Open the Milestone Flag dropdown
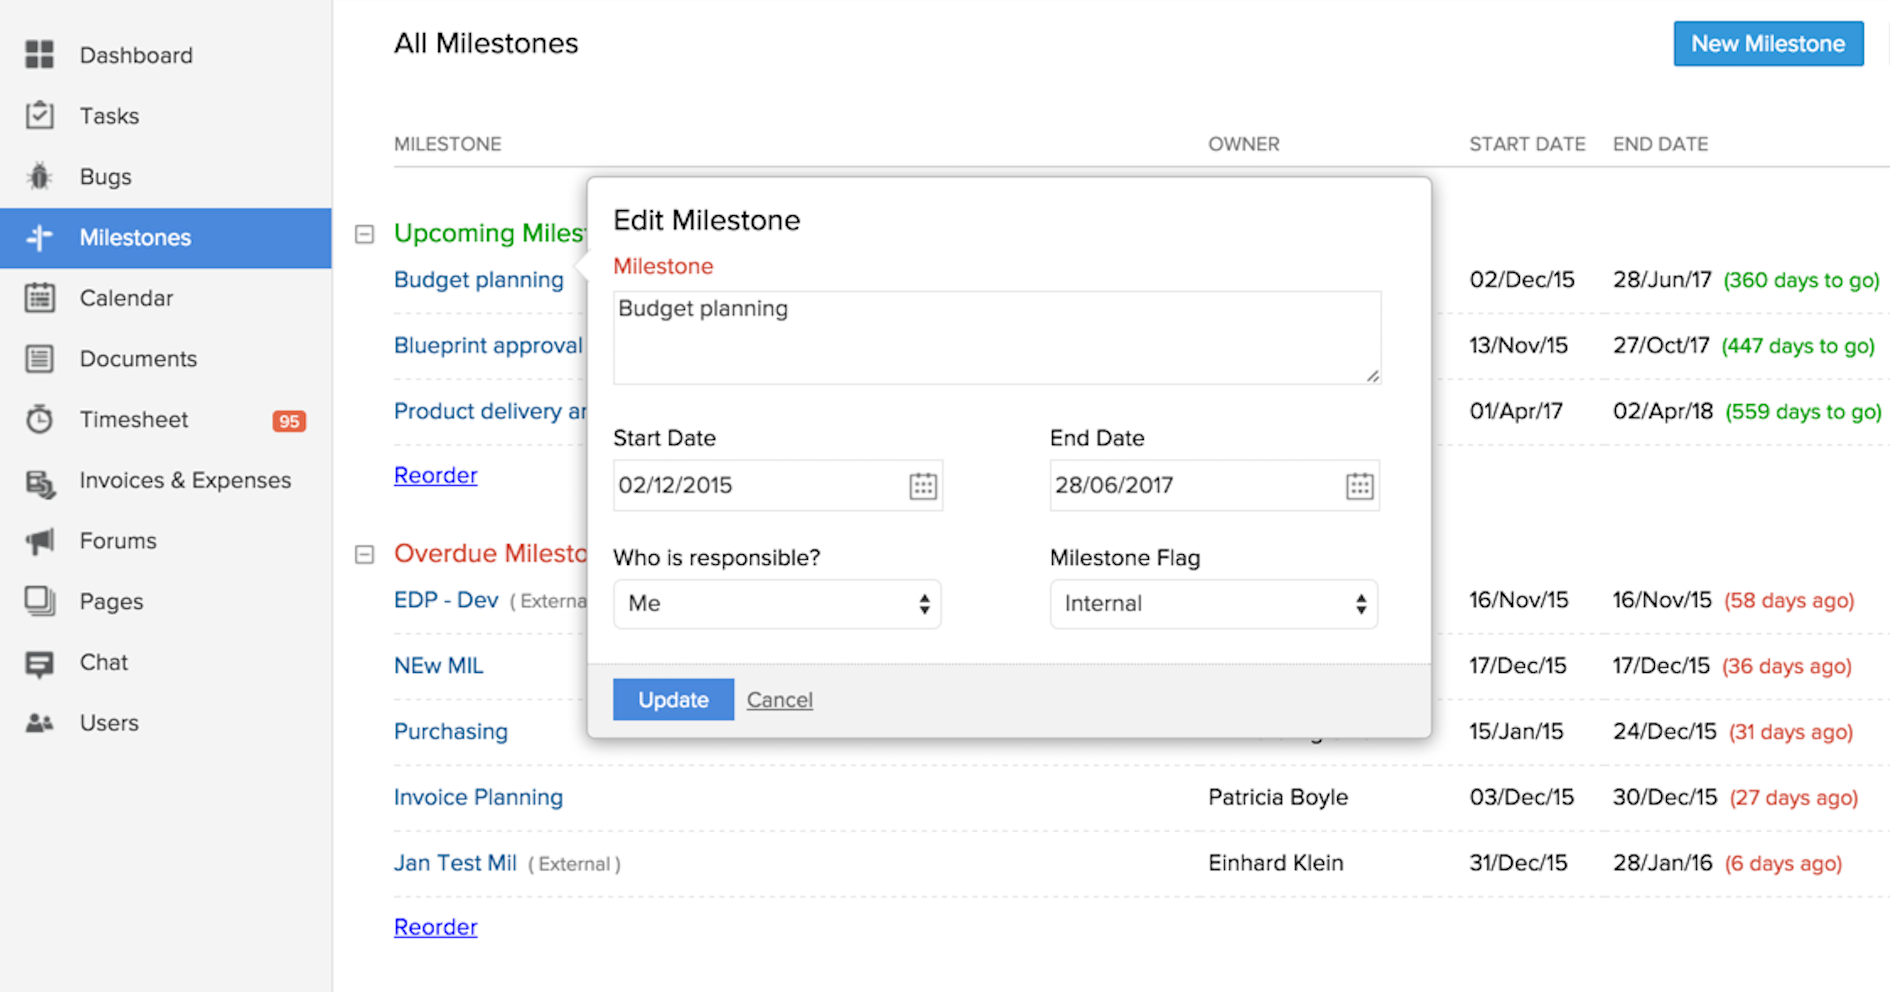This screenshot has height=992, width=1890. [1213, 604]
